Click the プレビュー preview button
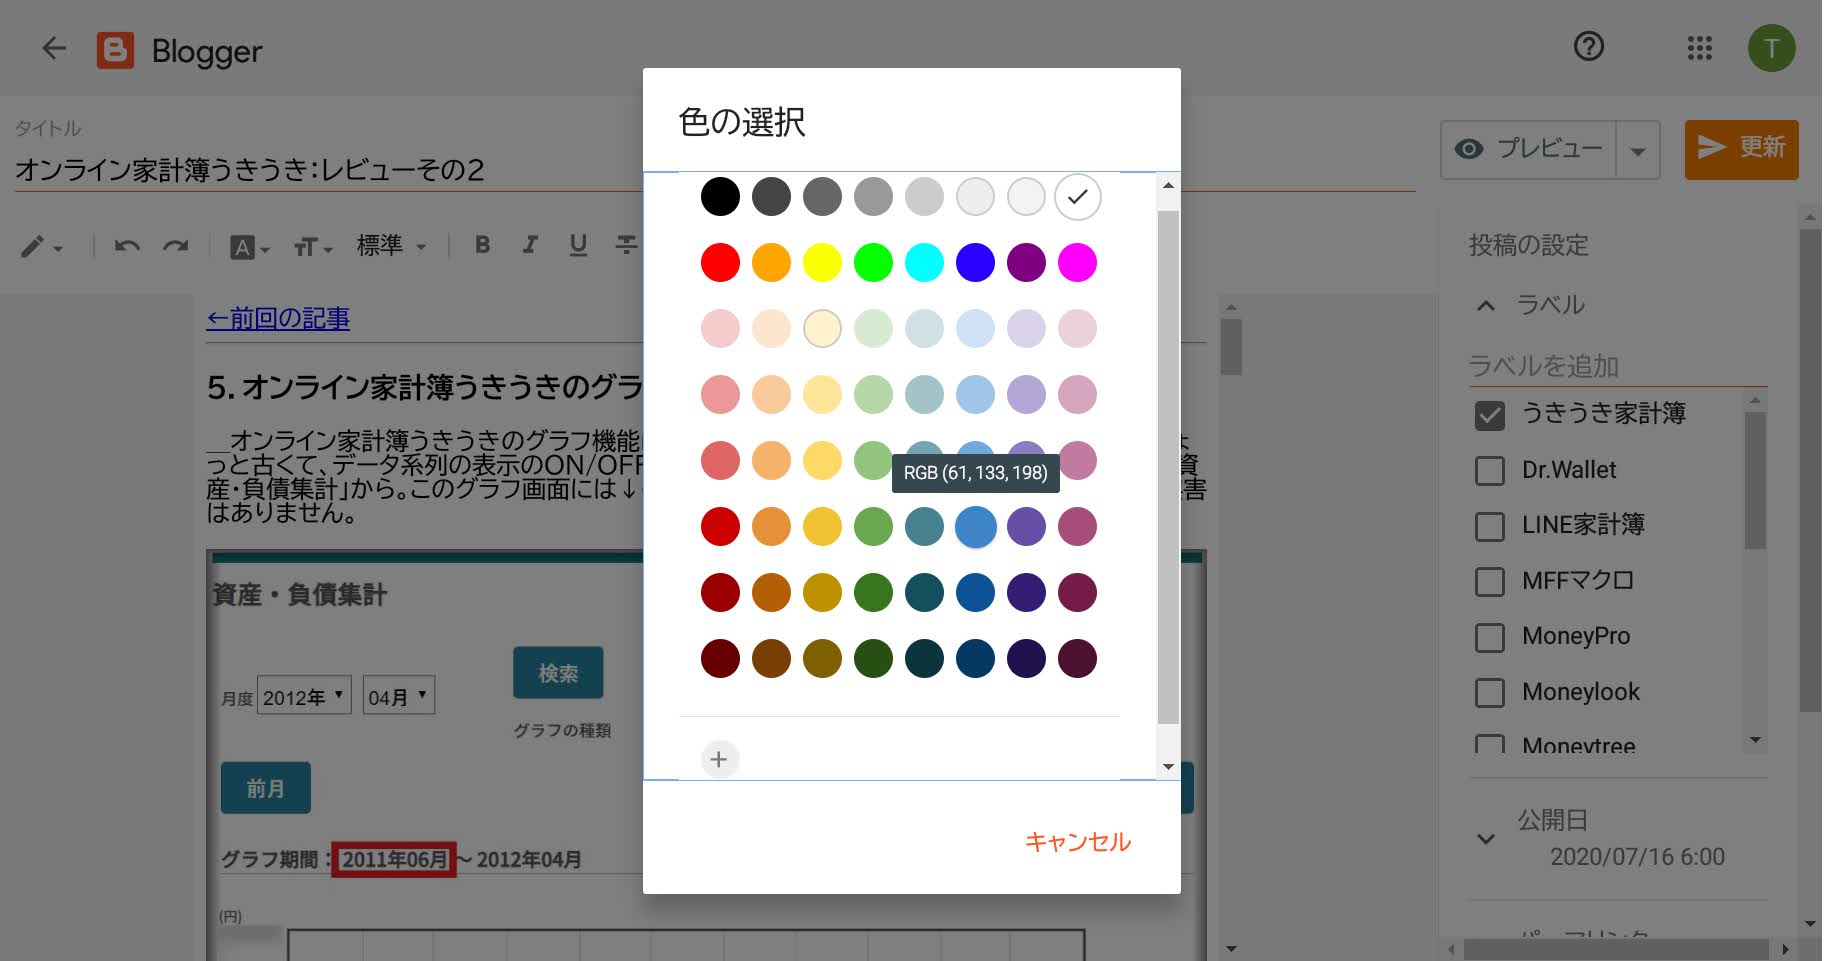 (x=1529, y=150)
